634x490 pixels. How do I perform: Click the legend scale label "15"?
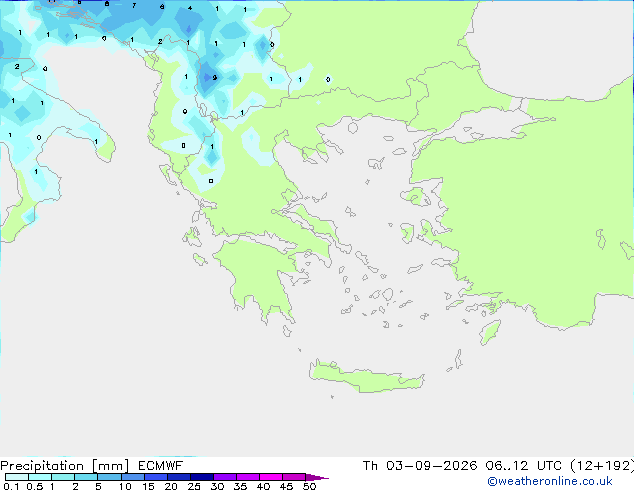(x=148, y=486)
